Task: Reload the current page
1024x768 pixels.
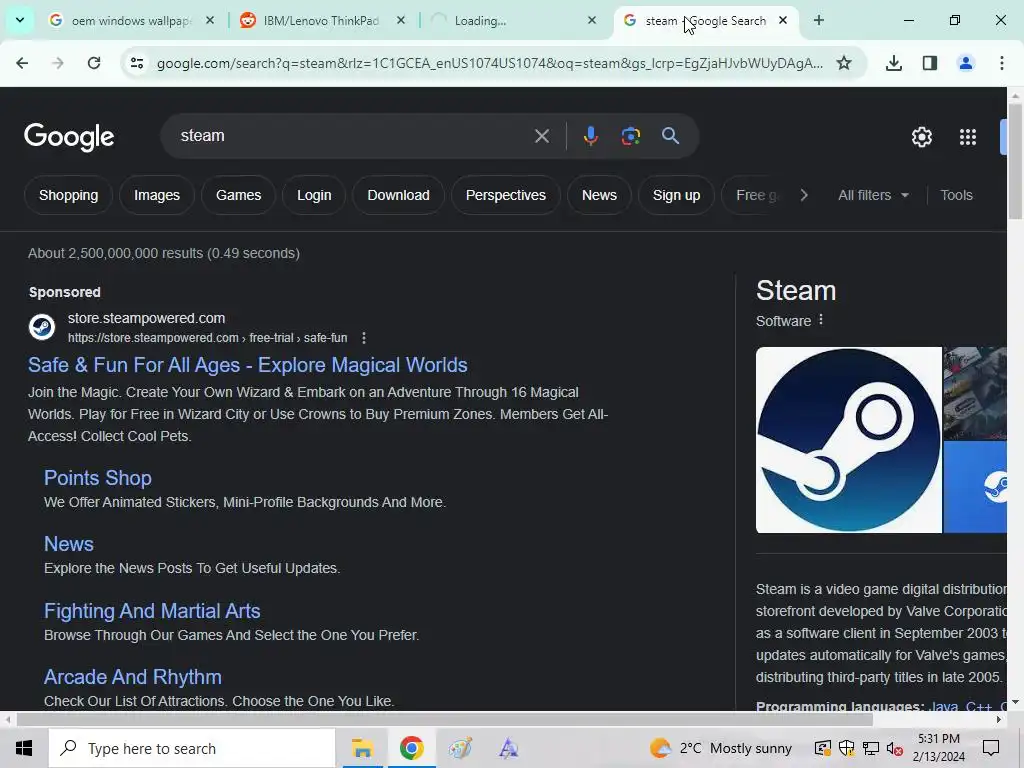Action: pyautogui.click(x=94, y=63)
